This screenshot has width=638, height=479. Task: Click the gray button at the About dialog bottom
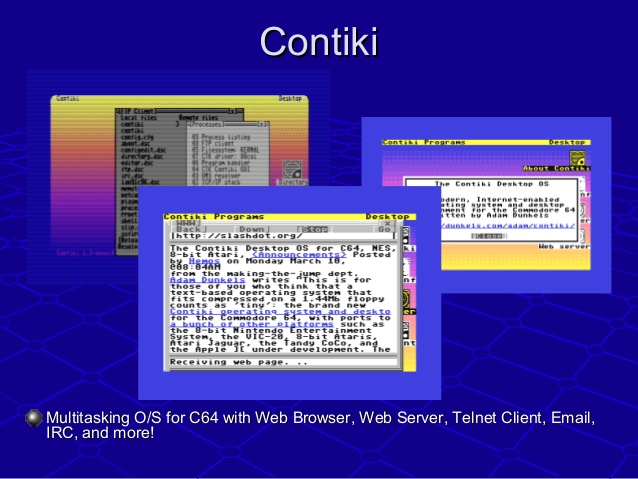[487, 236]
